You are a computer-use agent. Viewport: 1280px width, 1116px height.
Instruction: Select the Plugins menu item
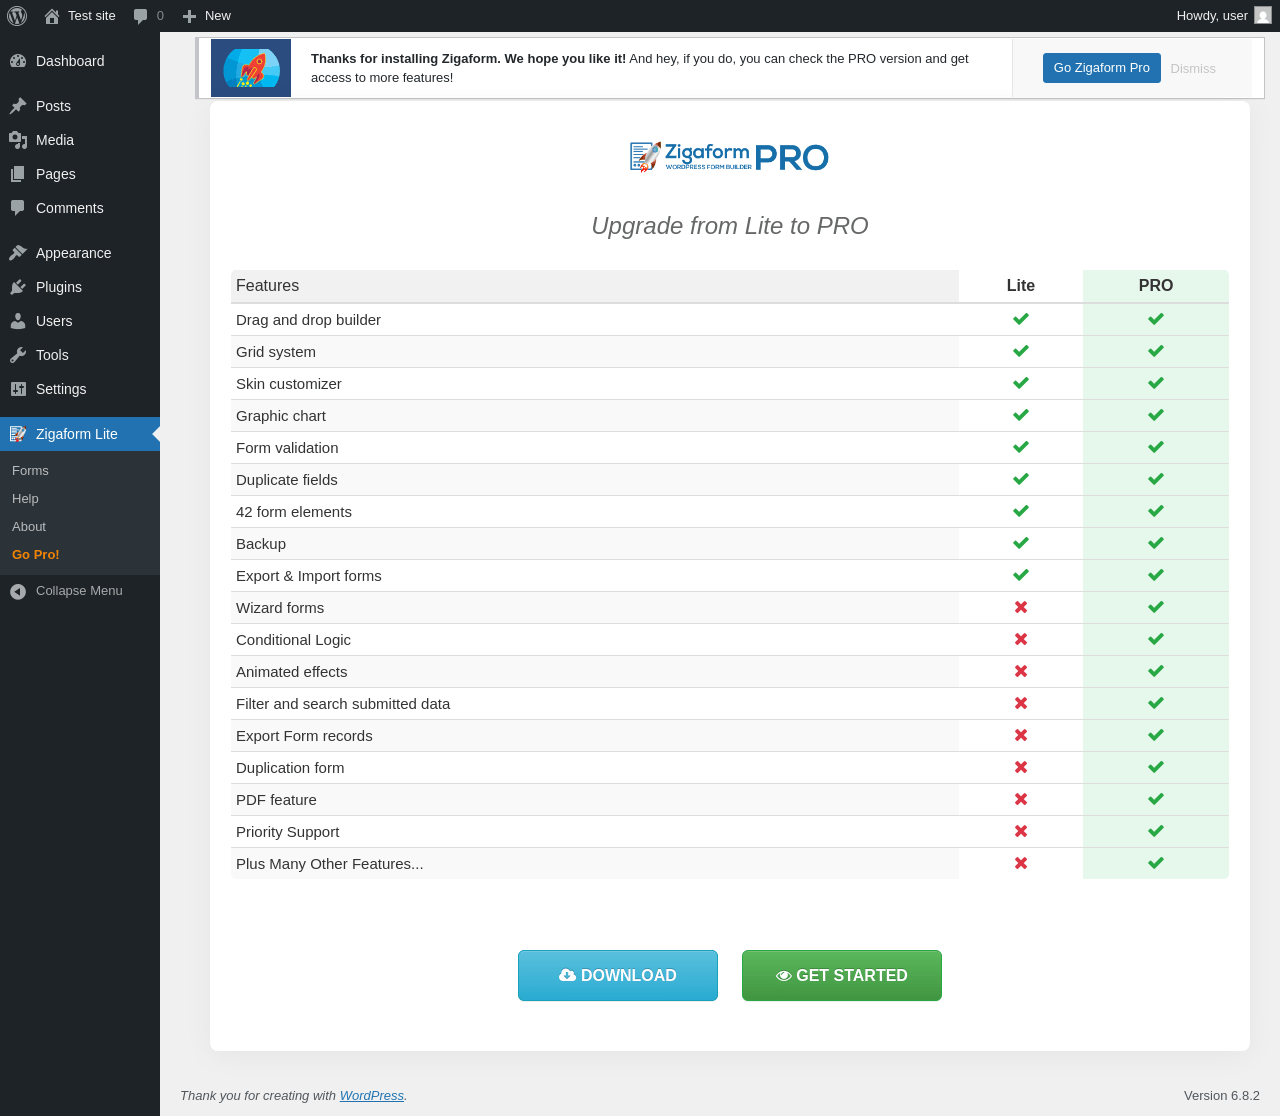(x=80, y=287)
